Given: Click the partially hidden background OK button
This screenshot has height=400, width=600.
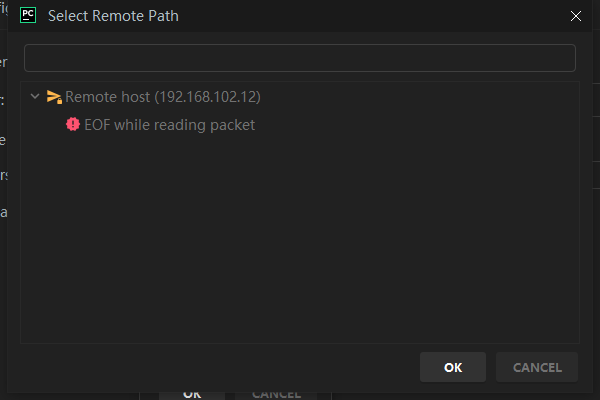Looking at the screenshot, I should click(191, 394).
